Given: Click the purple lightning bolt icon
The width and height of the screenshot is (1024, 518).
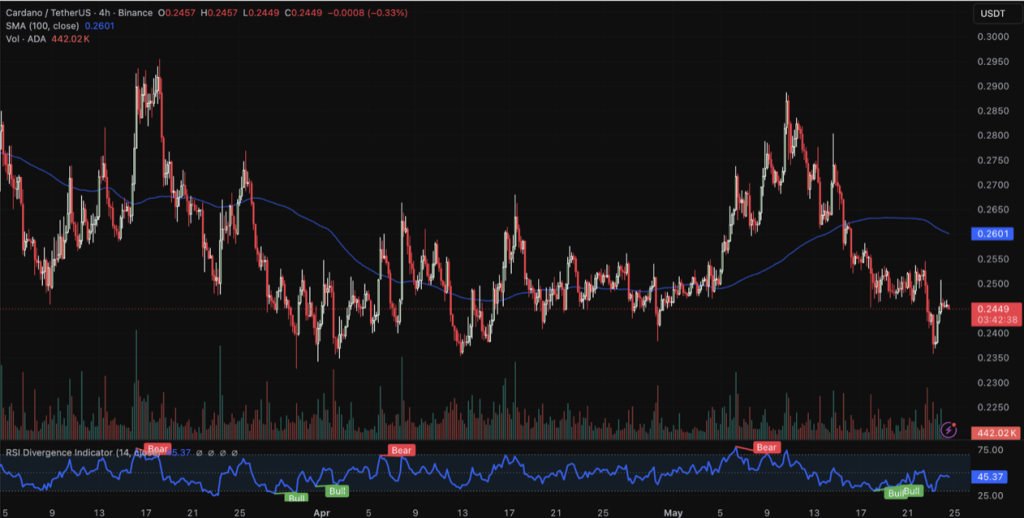Looking at the screenshot, I should coord(948,429).
